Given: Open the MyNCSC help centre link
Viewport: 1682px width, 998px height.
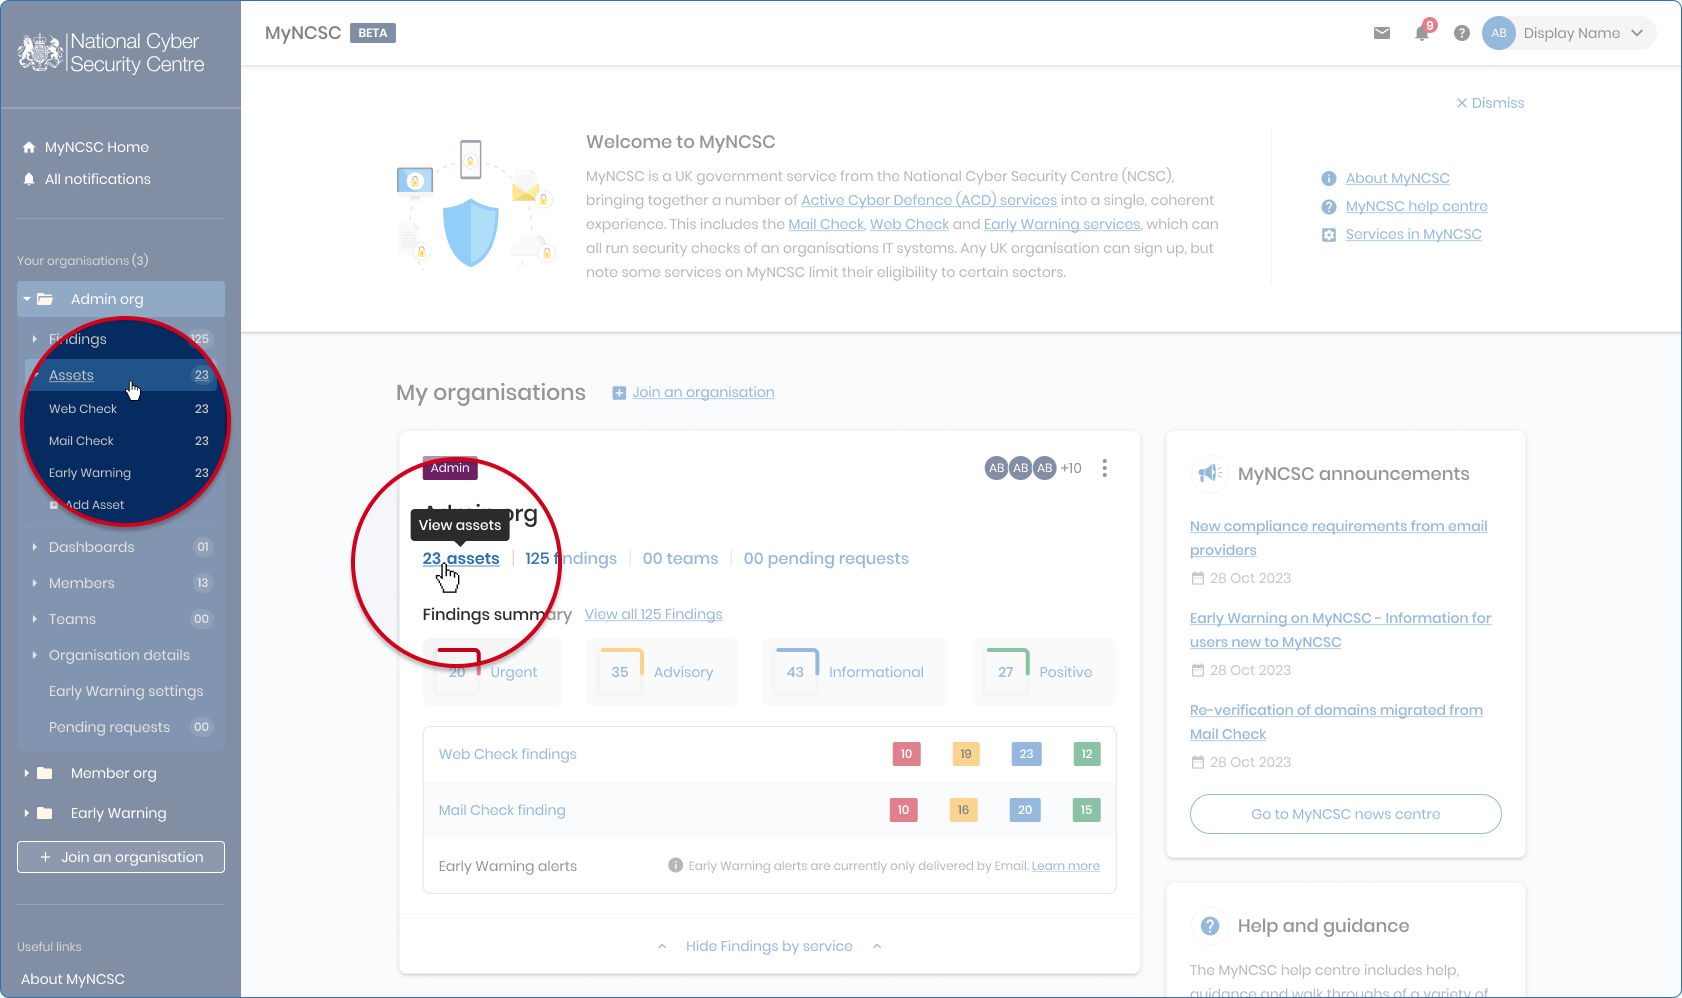Looking at the screenshot, I should [x=1416, y=206].
